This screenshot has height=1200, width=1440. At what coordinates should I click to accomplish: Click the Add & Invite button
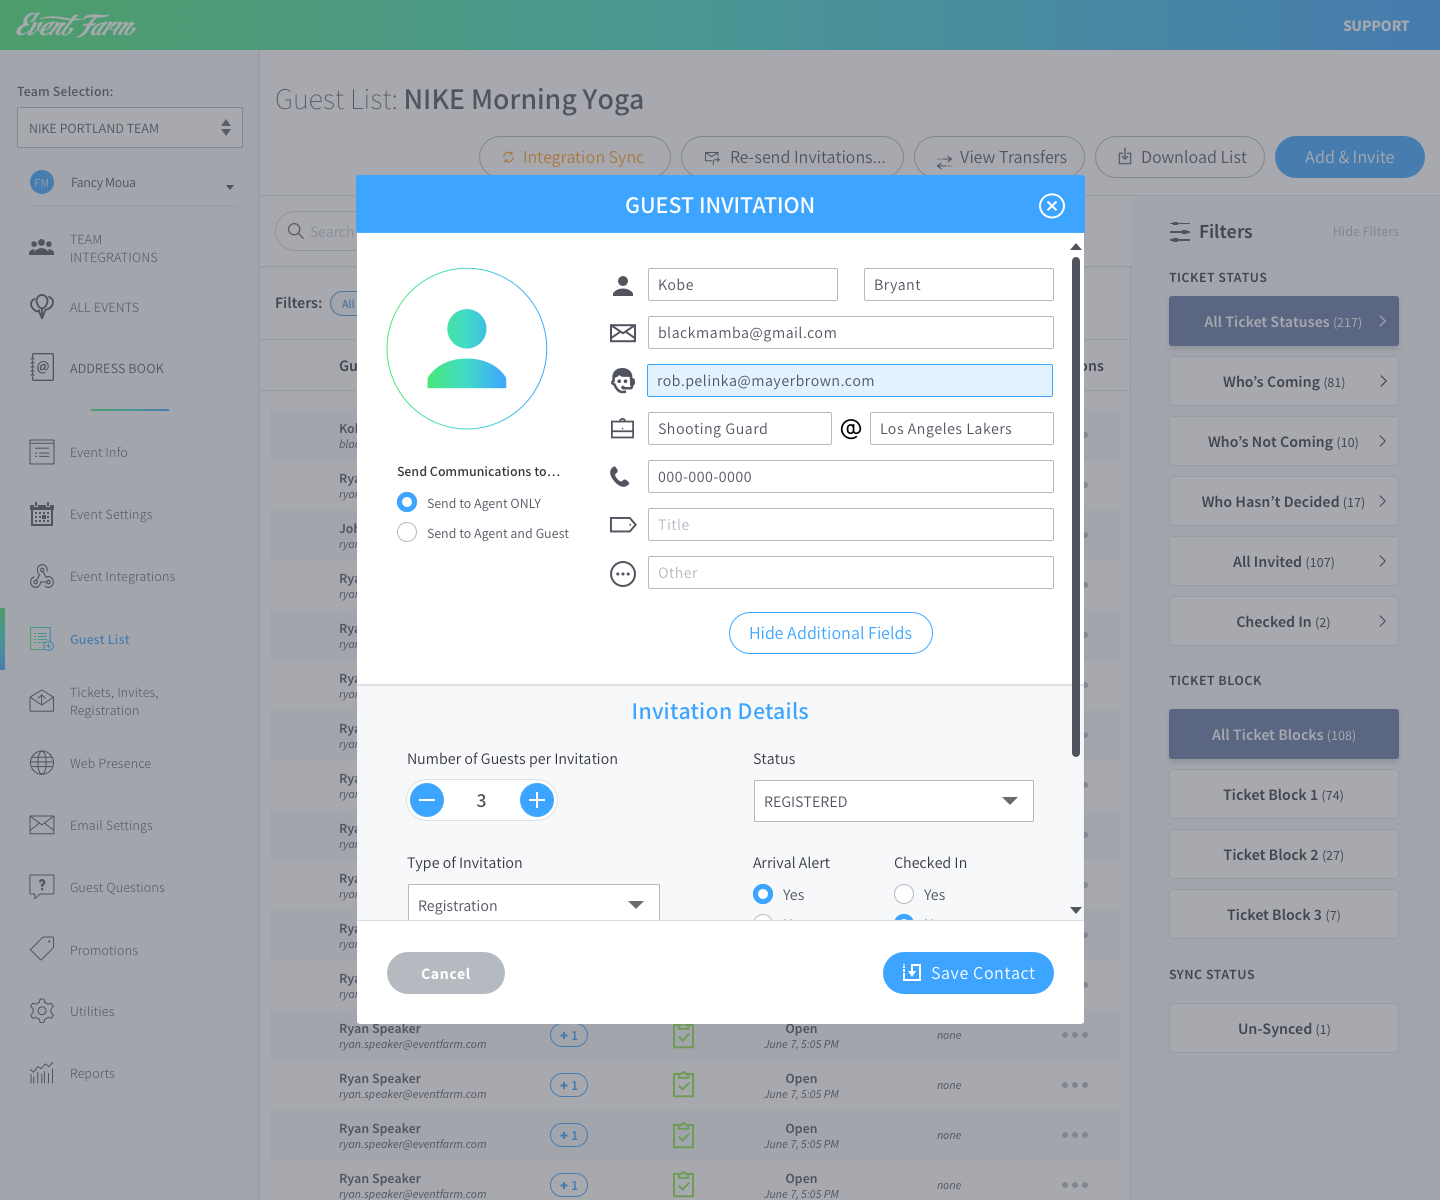pos(1350,157)
